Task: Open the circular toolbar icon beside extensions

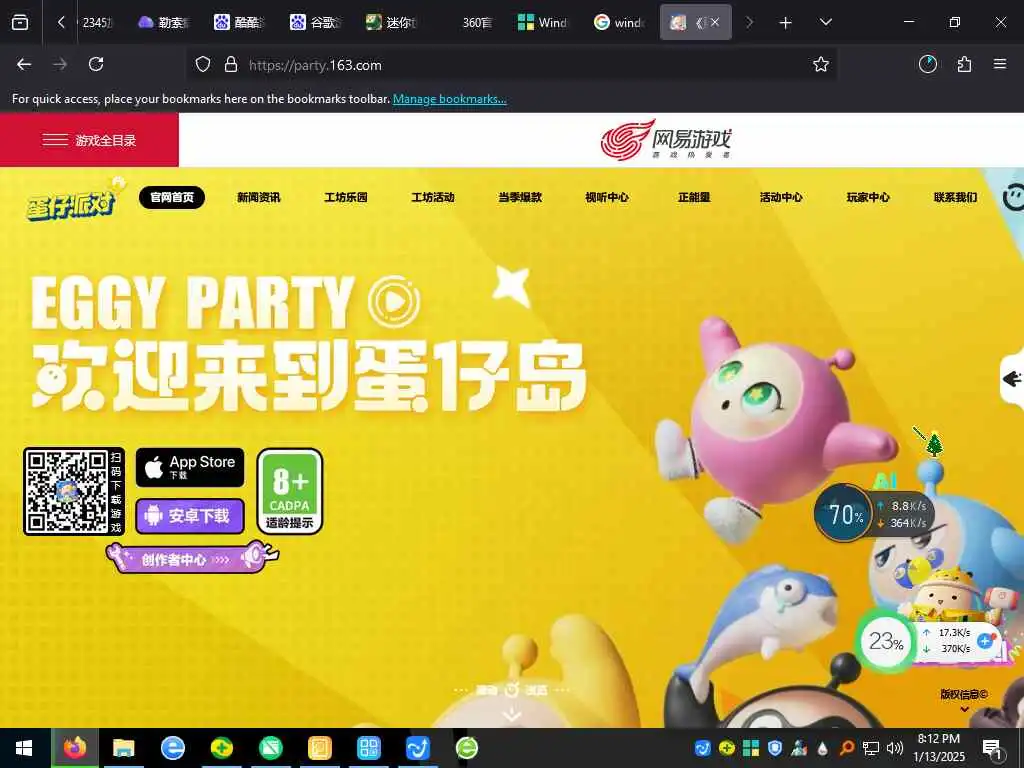Action: [x=927, y=64]
